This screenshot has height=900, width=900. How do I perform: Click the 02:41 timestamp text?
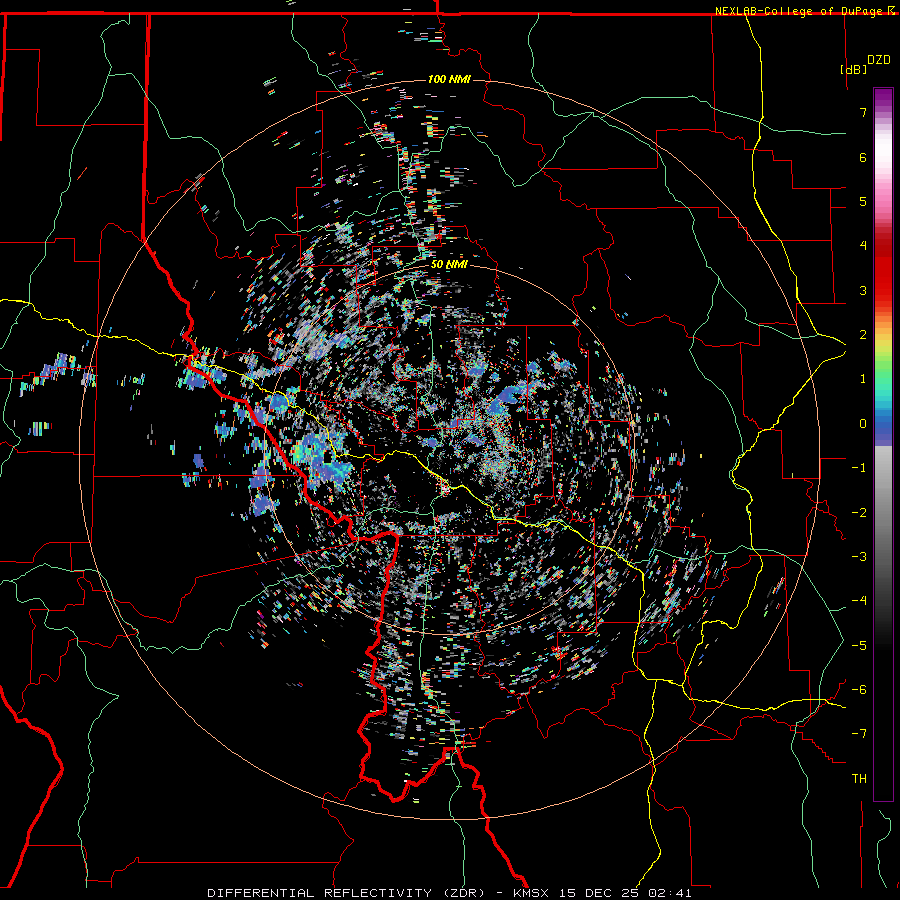click(670, 893)
